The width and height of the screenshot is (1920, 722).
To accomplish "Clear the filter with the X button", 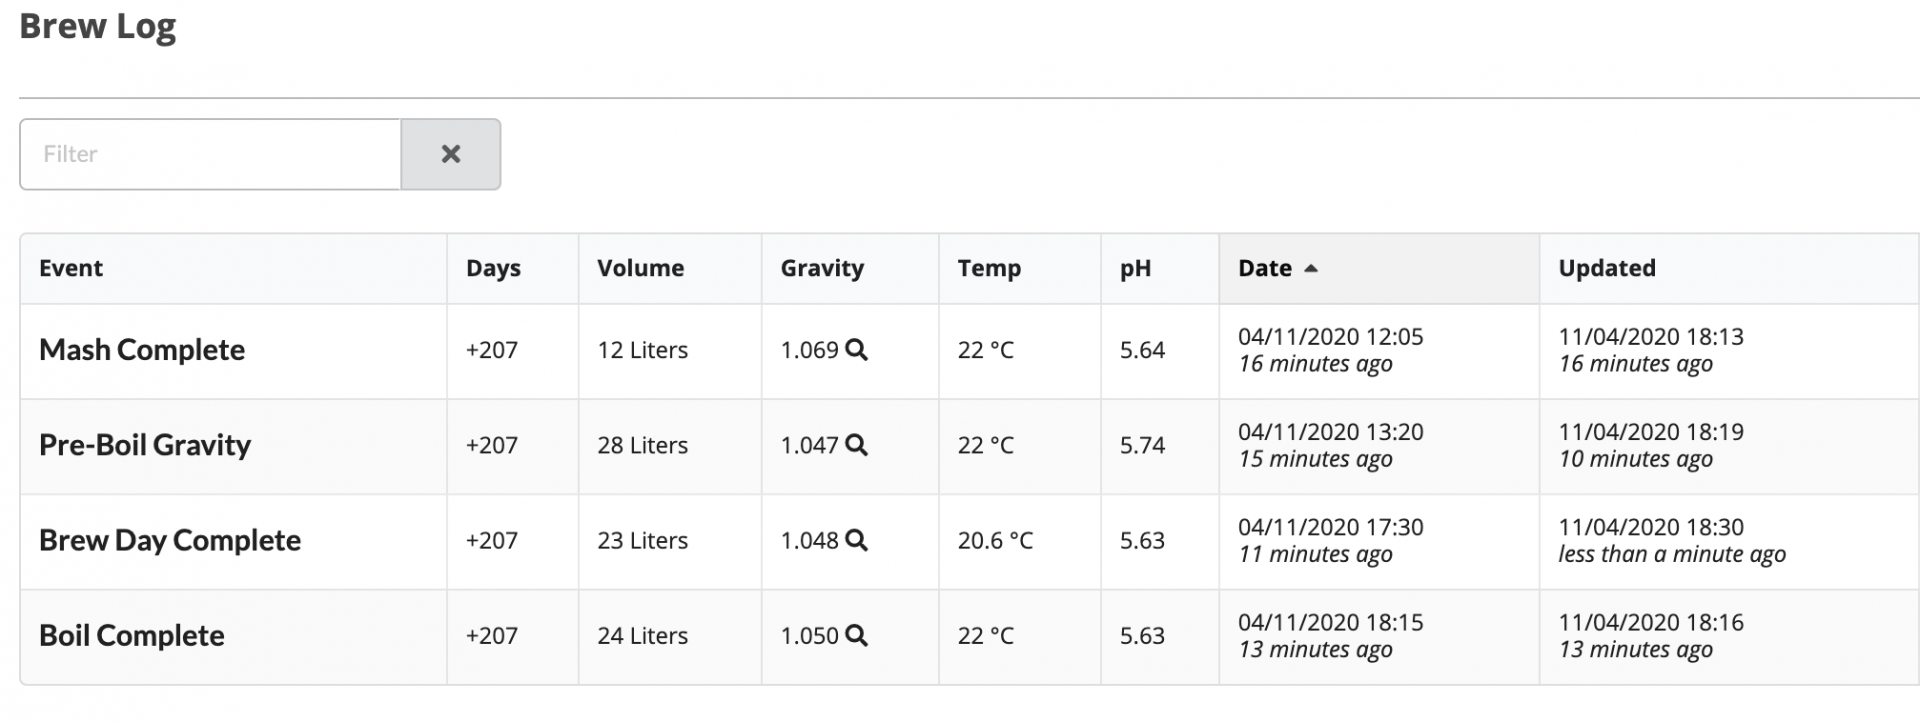I will [451, 154].
